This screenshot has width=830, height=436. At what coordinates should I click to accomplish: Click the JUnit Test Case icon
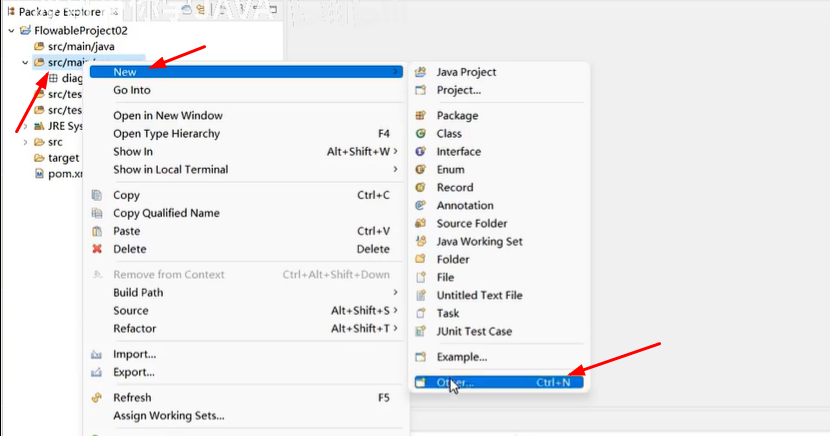pos(421,331)
